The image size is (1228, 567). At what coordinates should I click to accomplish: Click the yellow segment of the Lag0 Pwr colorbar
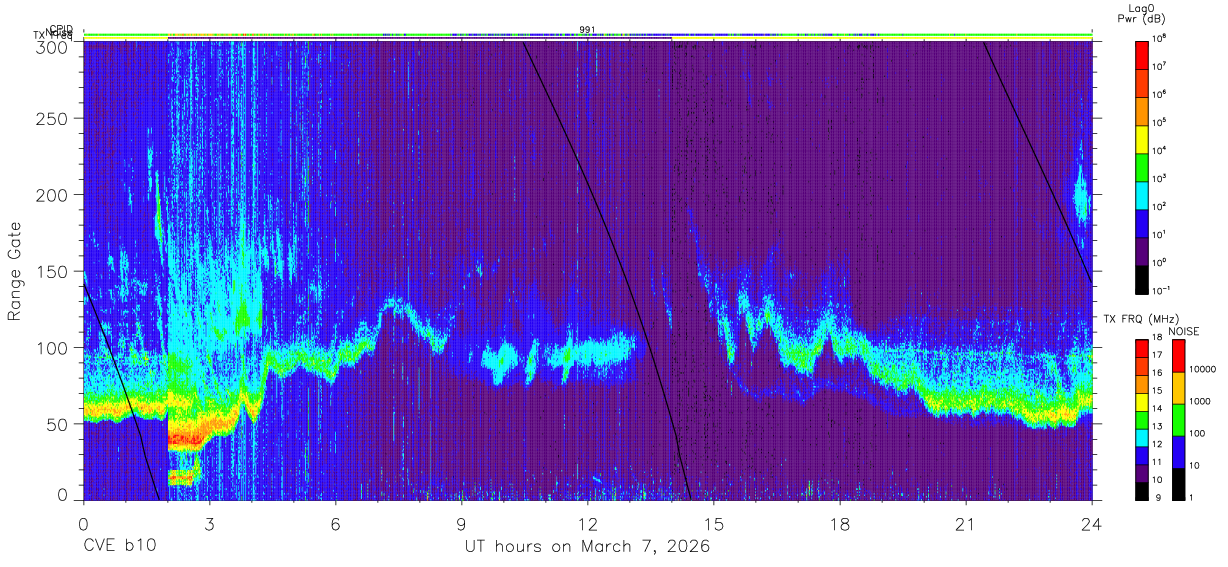tap(1142, 139)
